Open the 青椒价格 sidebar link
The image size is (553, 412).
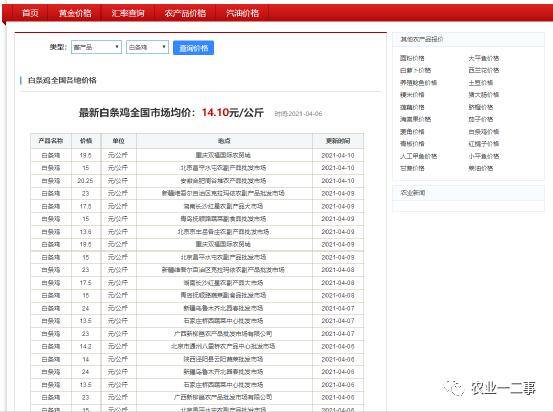tap(412, 144)
